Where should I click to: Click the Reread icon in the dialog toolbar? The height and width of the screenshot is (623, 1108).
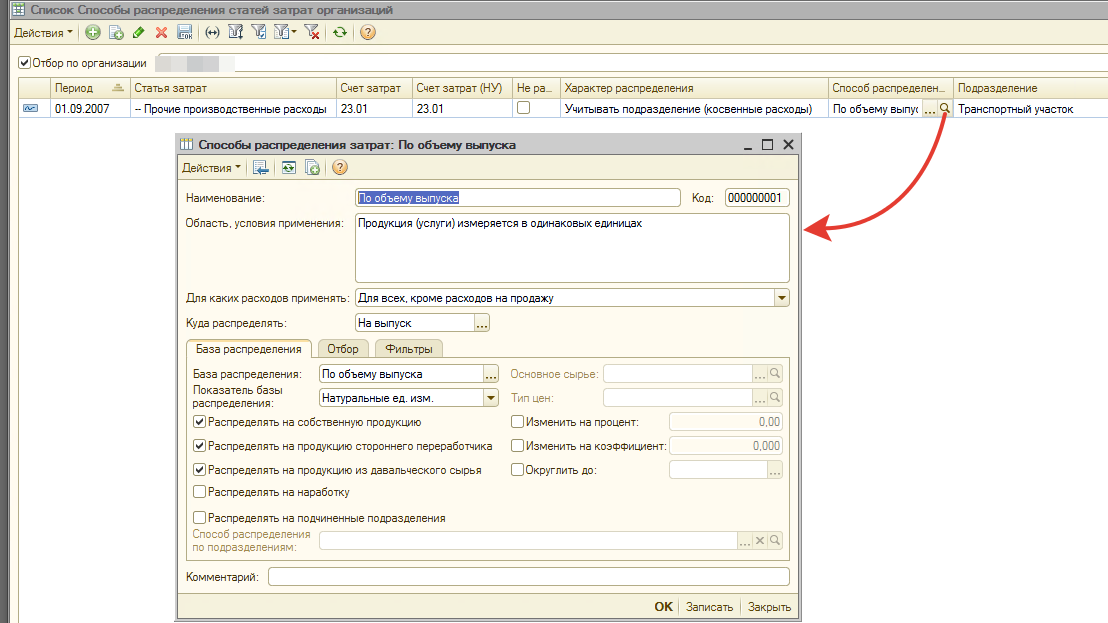click(x=288, y=168)
